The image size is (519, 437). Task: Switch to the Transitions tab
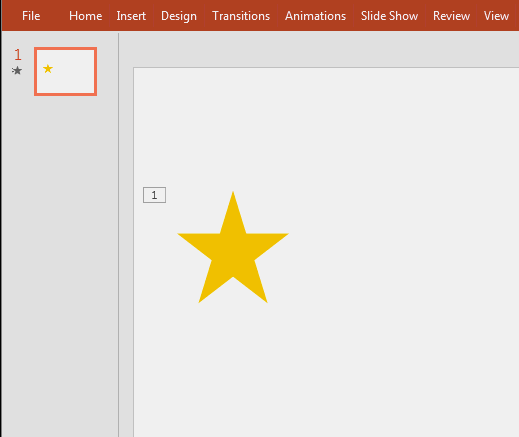(241, 16)
